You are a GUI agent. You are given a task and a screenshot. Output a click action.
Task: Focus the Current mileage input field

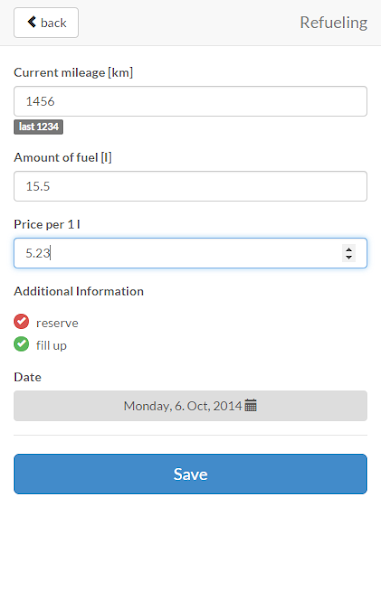point(190,101)
